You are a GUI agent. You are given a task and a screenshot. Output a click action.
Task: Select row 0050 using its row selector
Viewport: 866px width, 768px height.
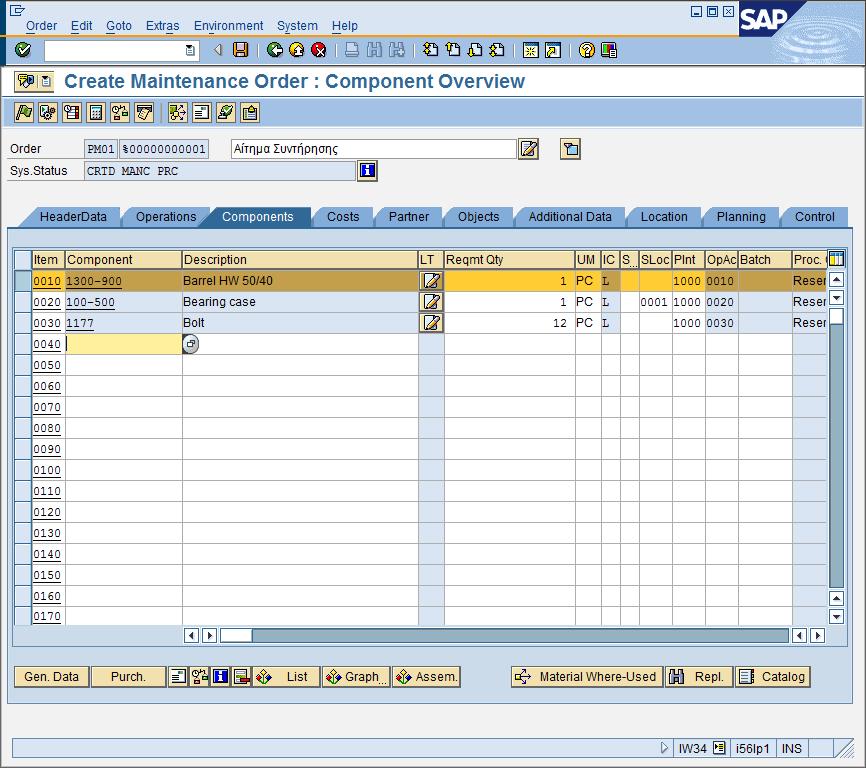(x=23, y=365)
